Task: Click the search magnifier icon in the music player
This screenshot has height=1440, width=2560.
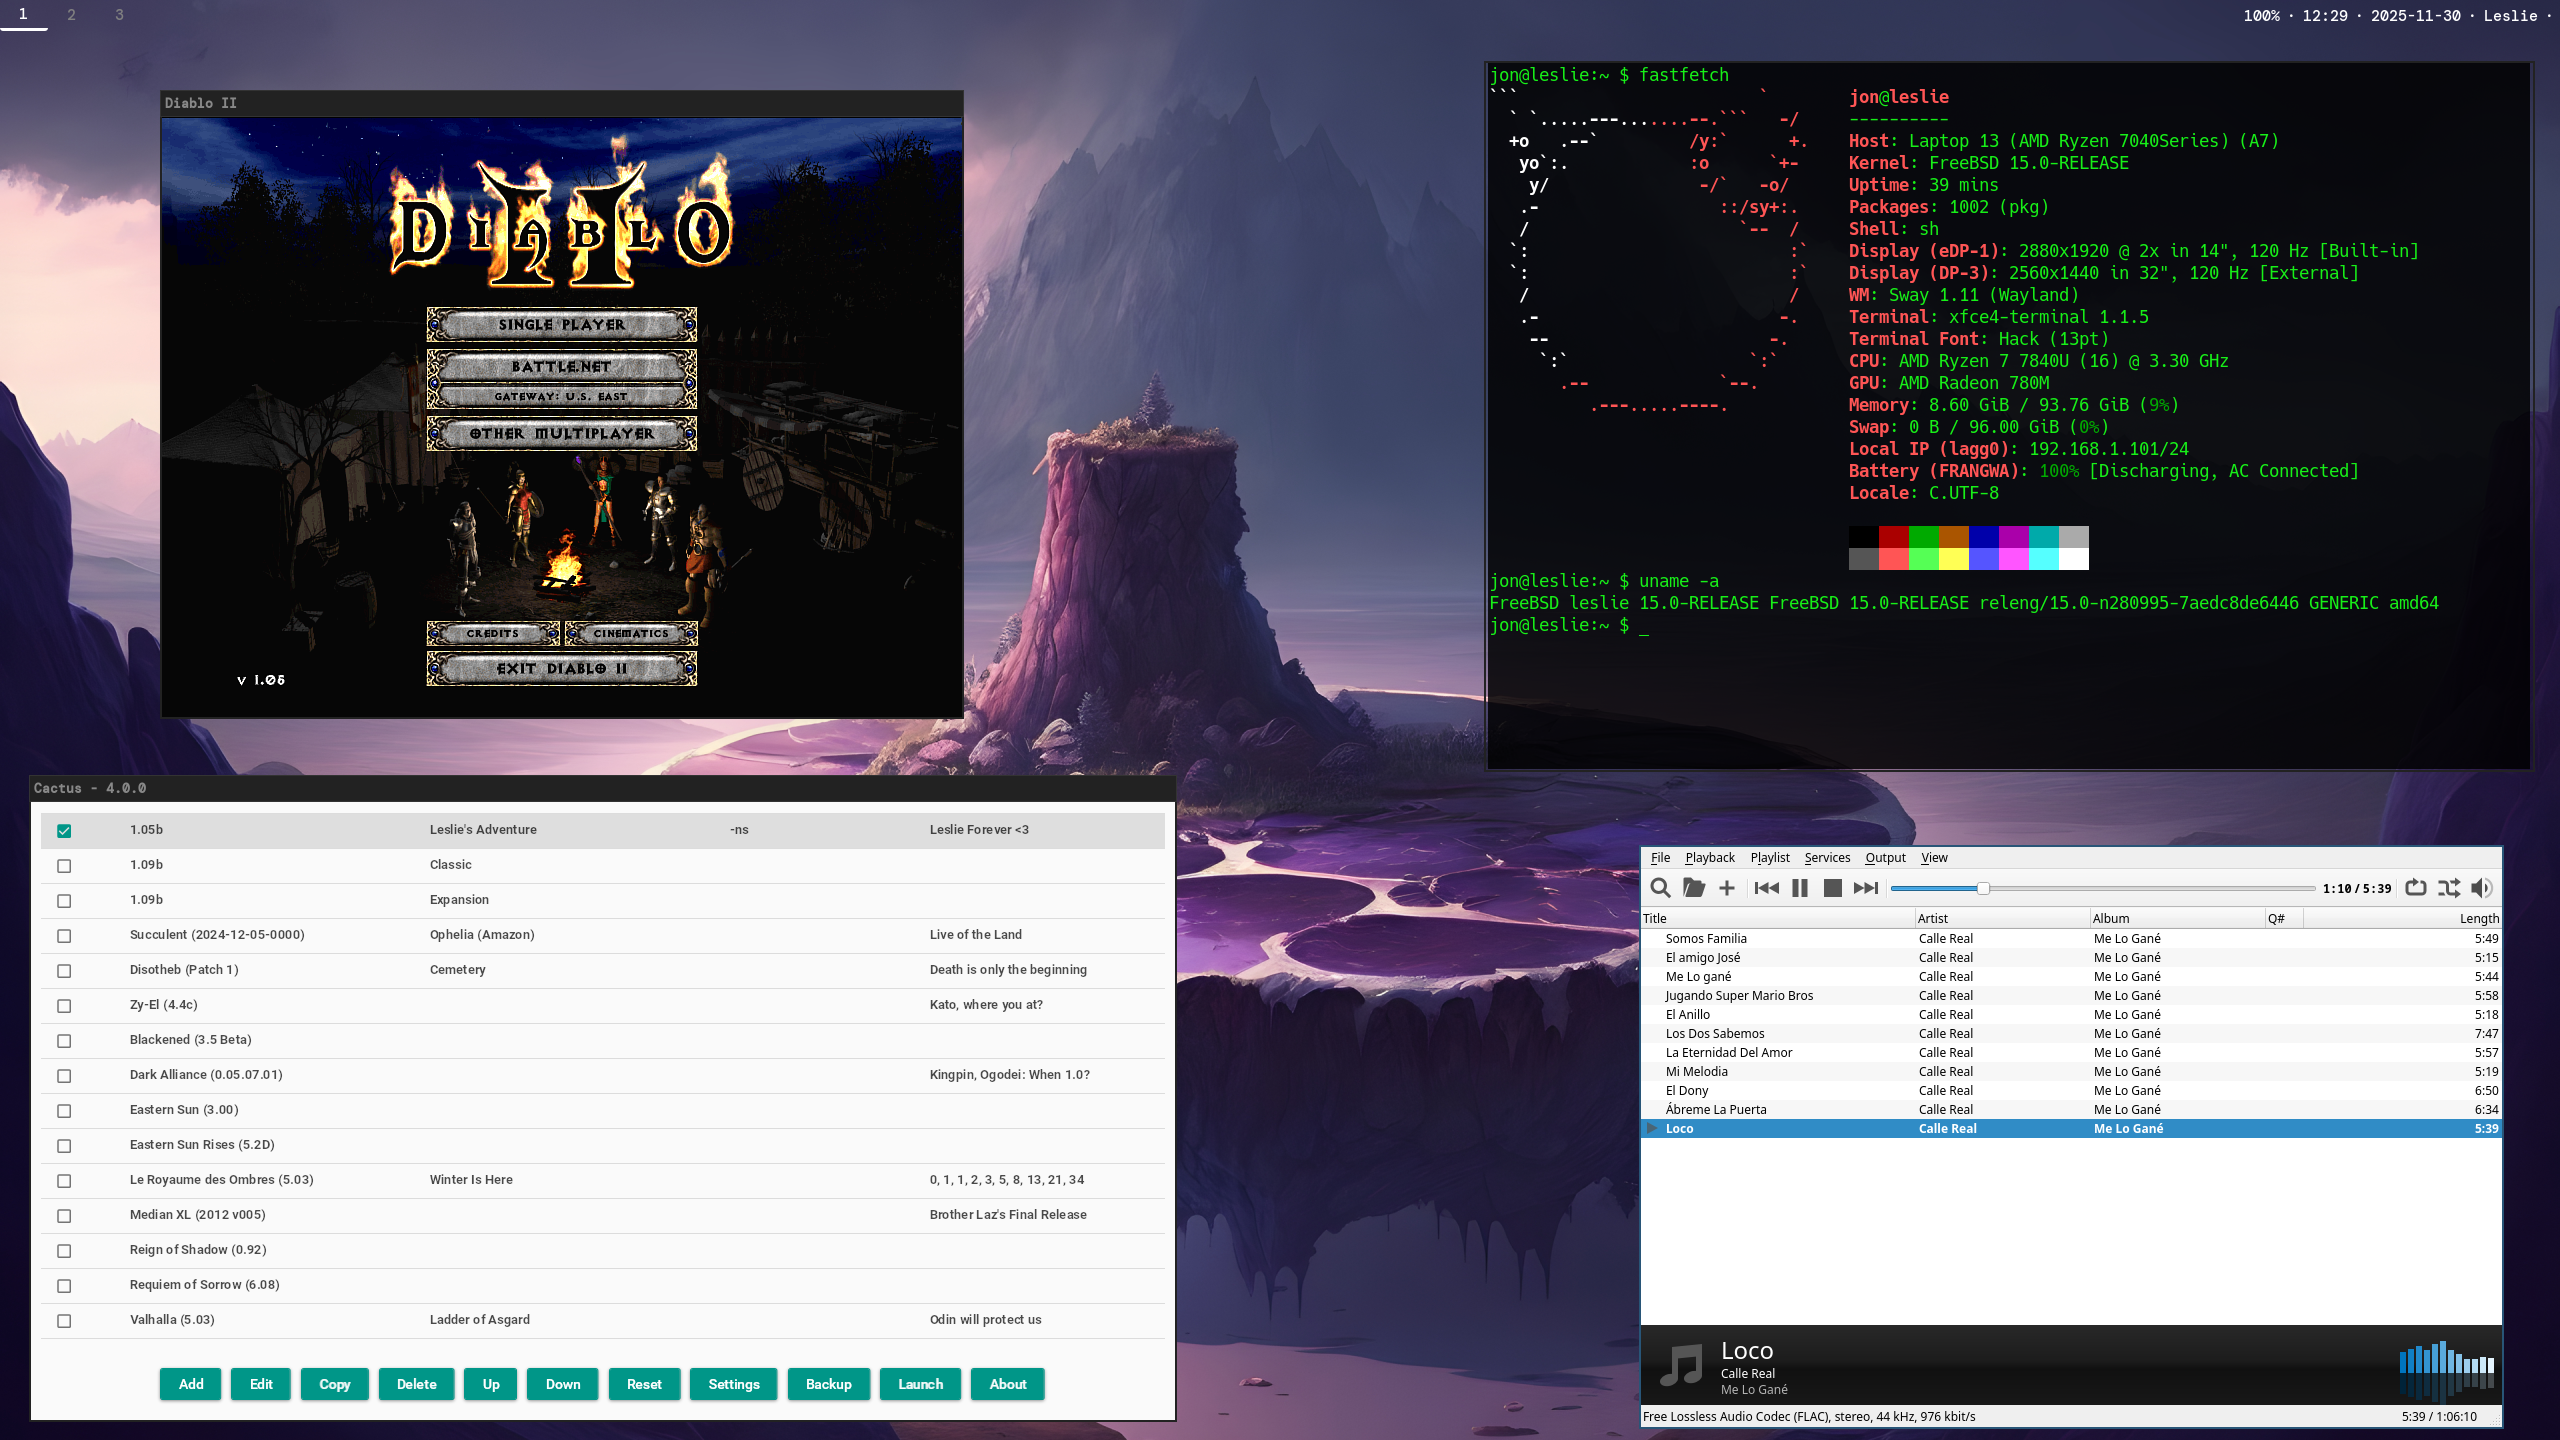Action: tap(1660, 888)
